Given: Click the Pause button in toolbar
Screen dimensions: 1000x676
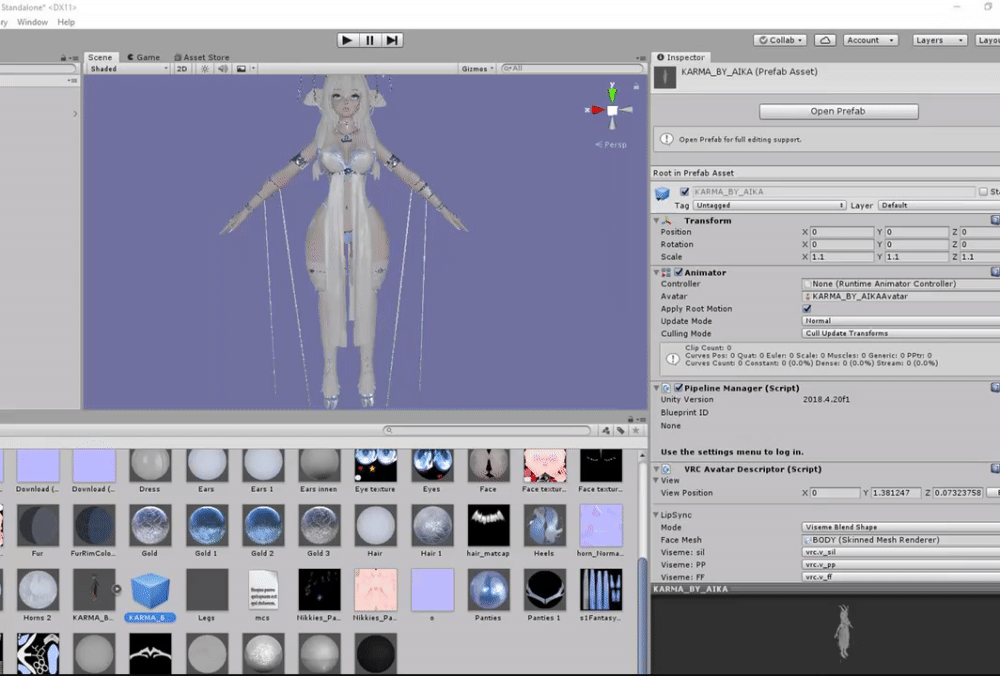Looking at the screenshot, I should click(370, 40).
